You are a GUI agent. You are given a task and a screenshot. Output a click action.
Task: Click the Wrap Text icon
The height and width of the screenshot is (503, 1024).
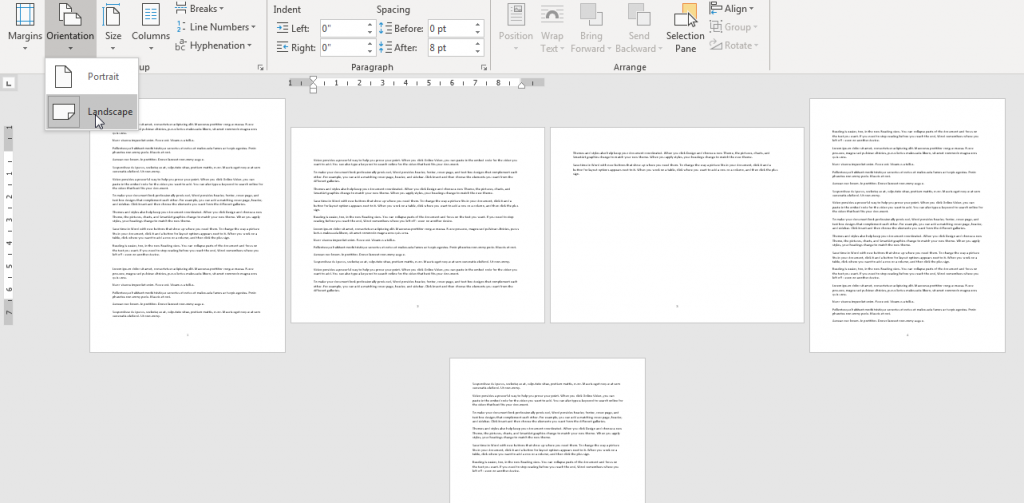551,27
